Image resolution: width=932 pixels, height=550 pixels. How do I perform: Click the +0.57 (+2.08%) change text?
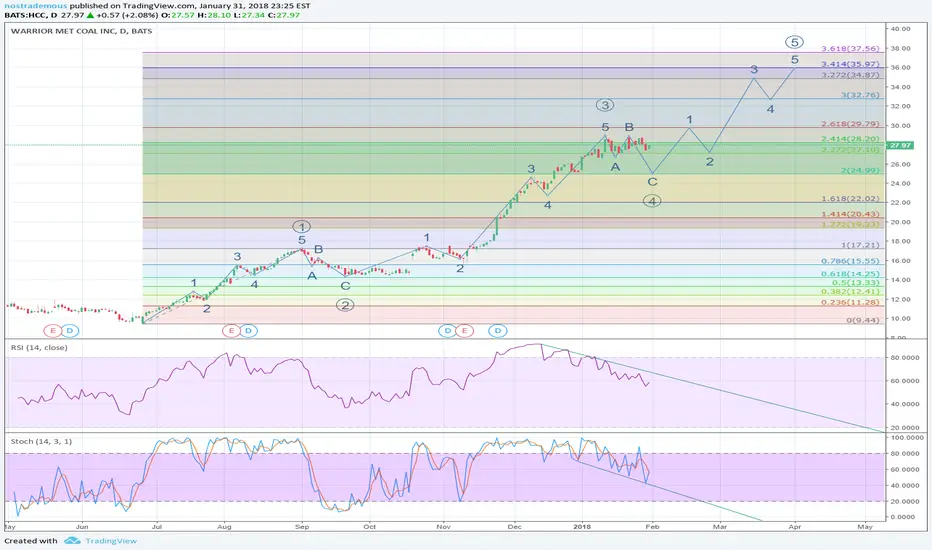point(128,15)
